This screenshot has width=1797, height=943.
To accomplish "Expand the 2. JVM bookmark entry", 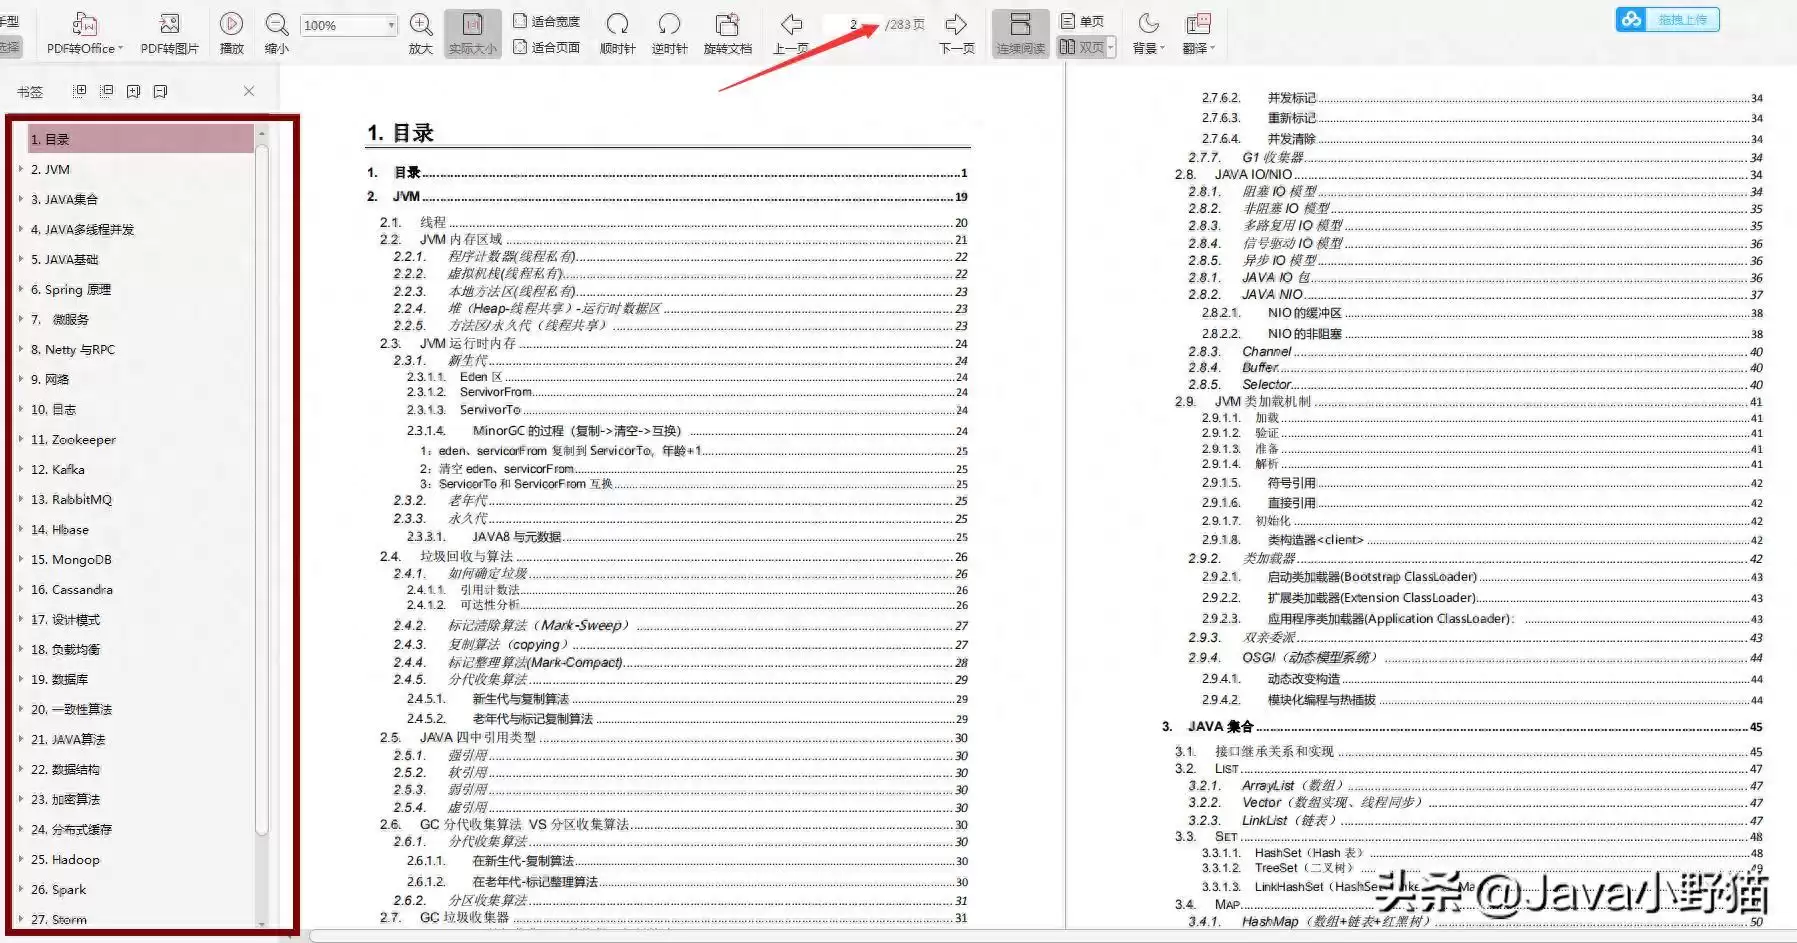I will tap(22, 169).
